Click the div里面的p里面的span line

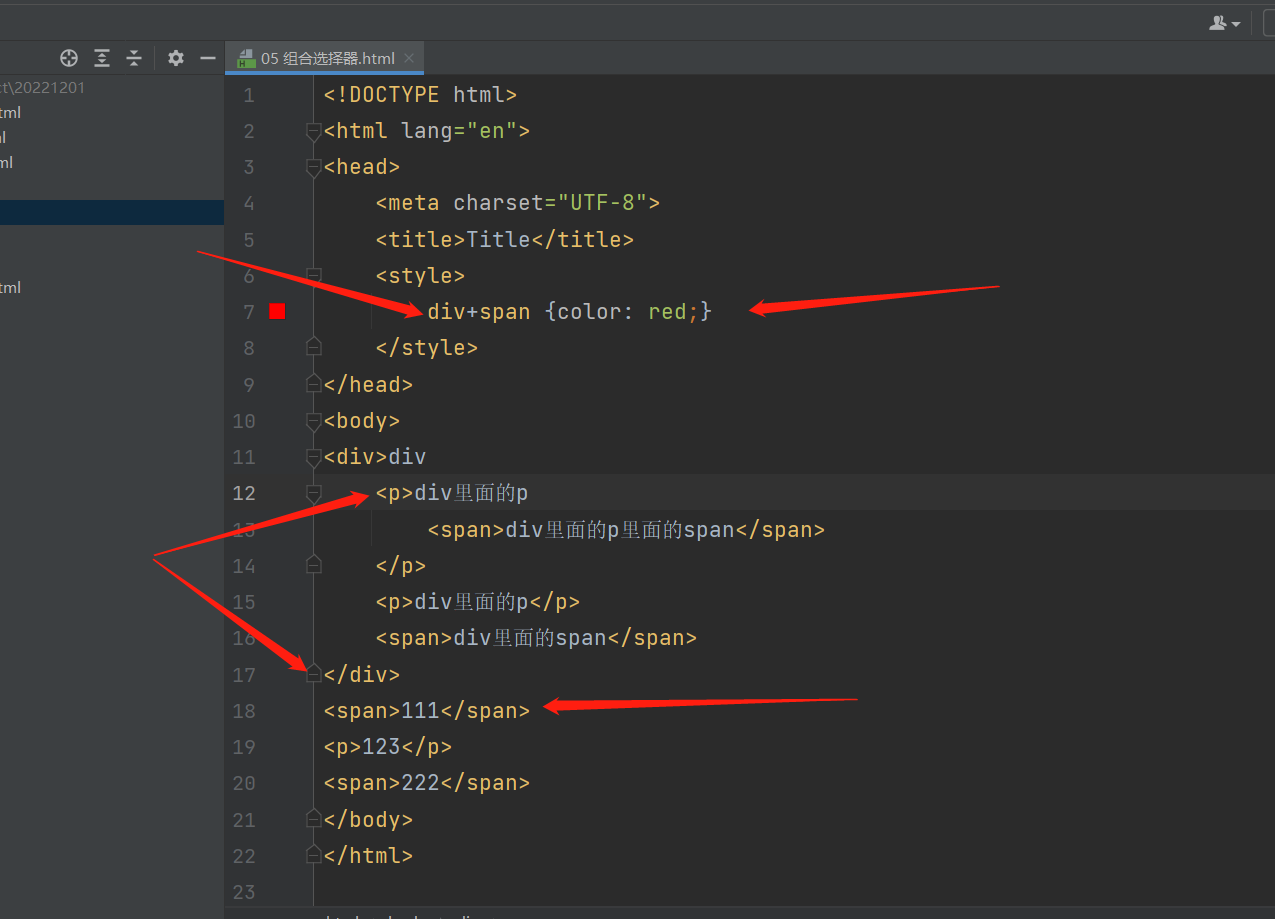pyautogui.click(x=626, y=529)
